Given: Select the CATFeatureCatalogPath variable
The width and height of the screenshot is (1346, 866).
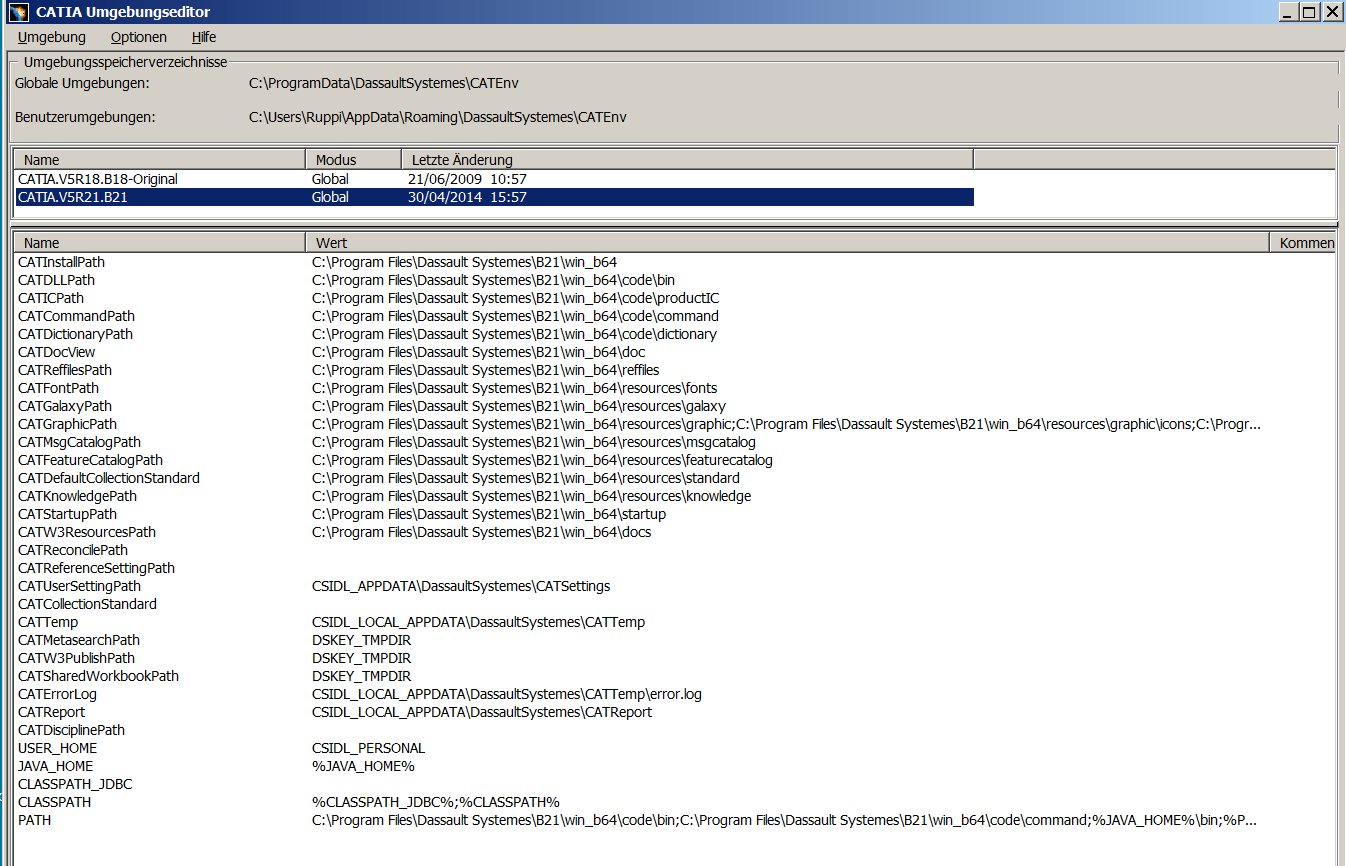Looking at the screenshot, I should click(90, 460).
